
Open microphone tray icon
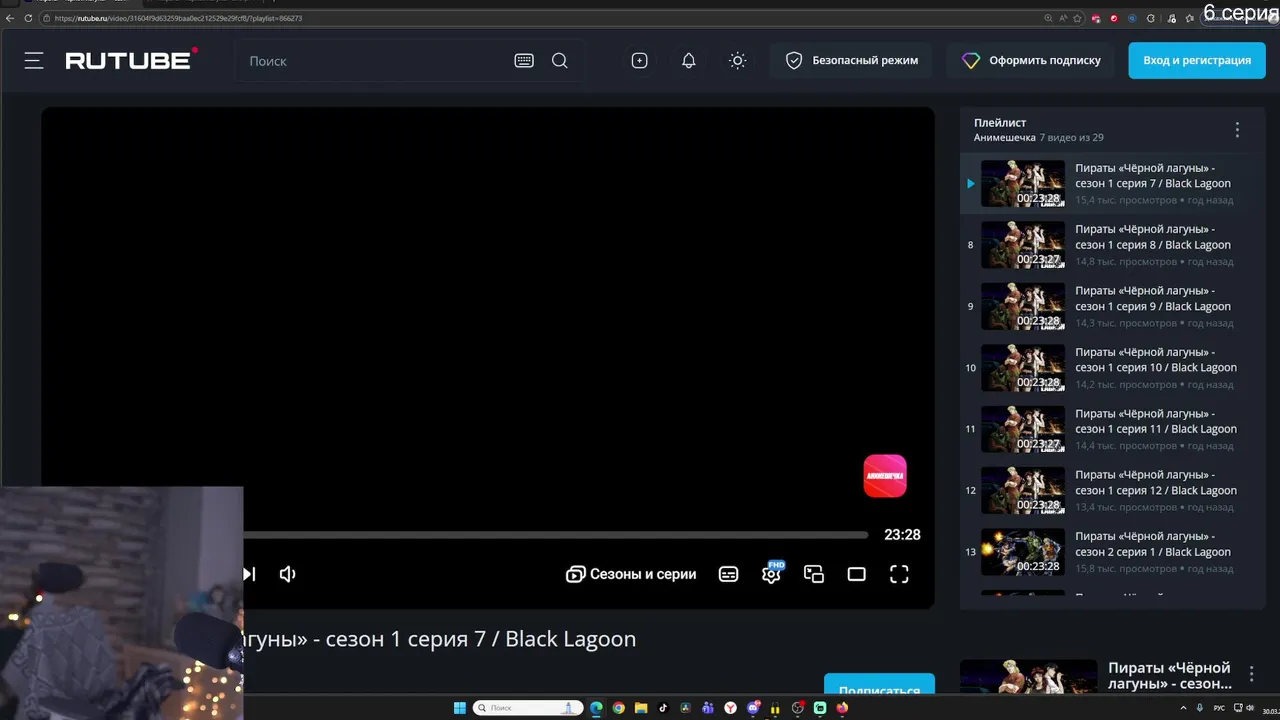(1200, 708)
